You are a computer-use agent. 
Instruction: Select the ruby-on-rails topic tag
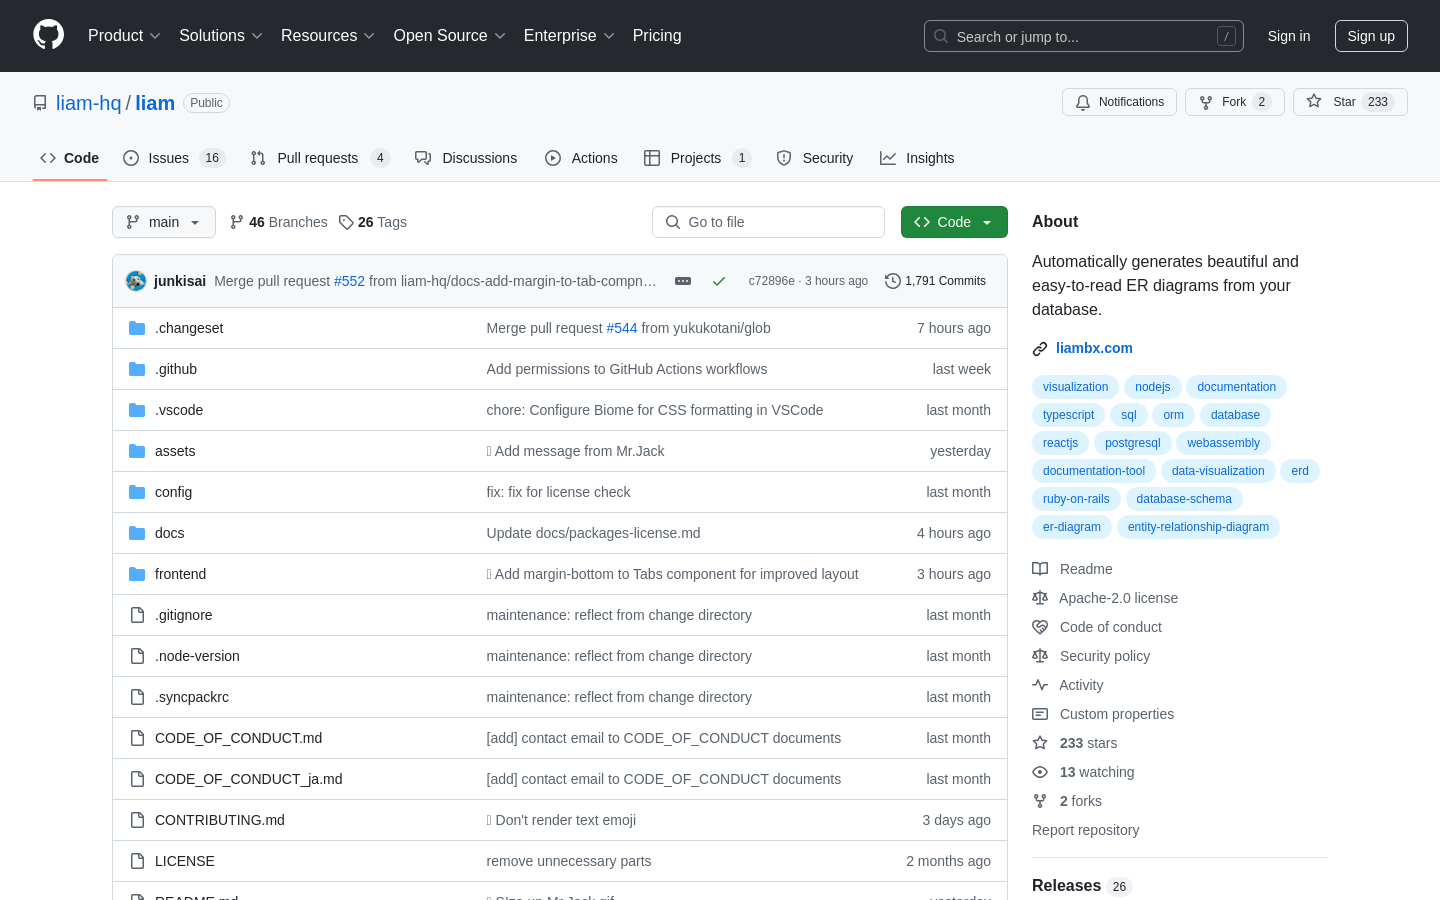click(x=1076, y=499)
